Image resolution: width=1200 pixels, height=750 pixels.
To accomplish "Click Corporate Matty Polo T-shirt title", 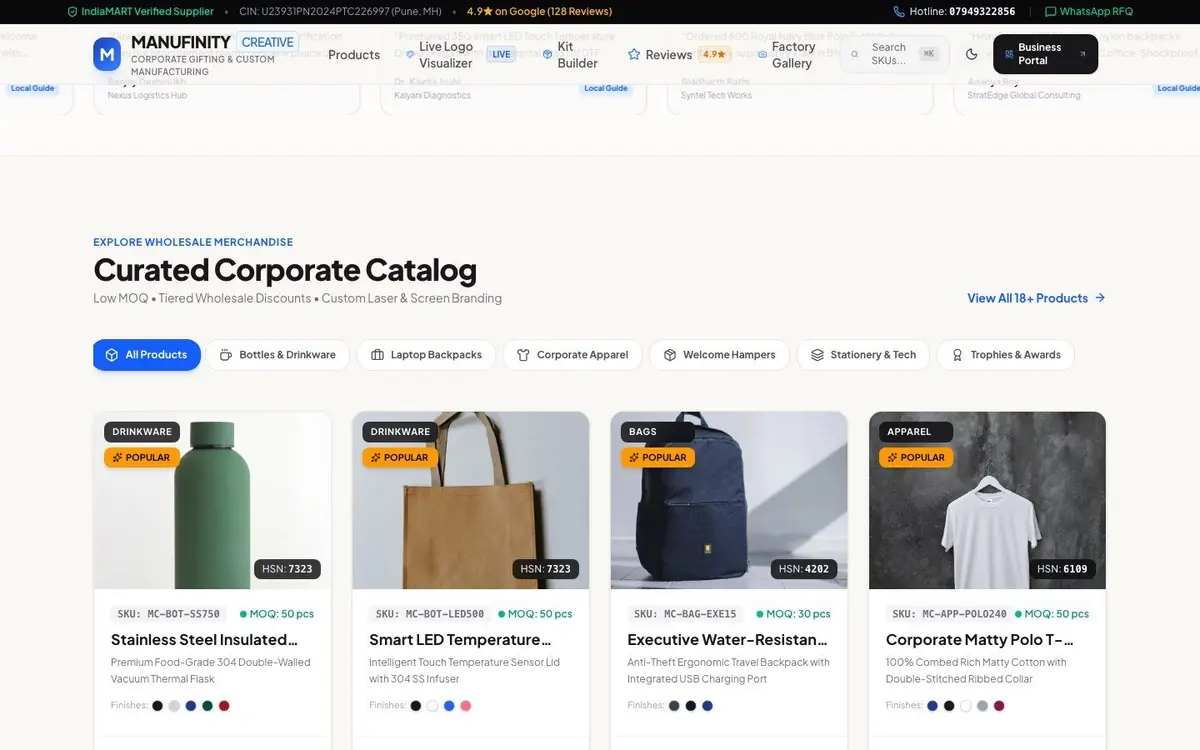I will (980, 640).
